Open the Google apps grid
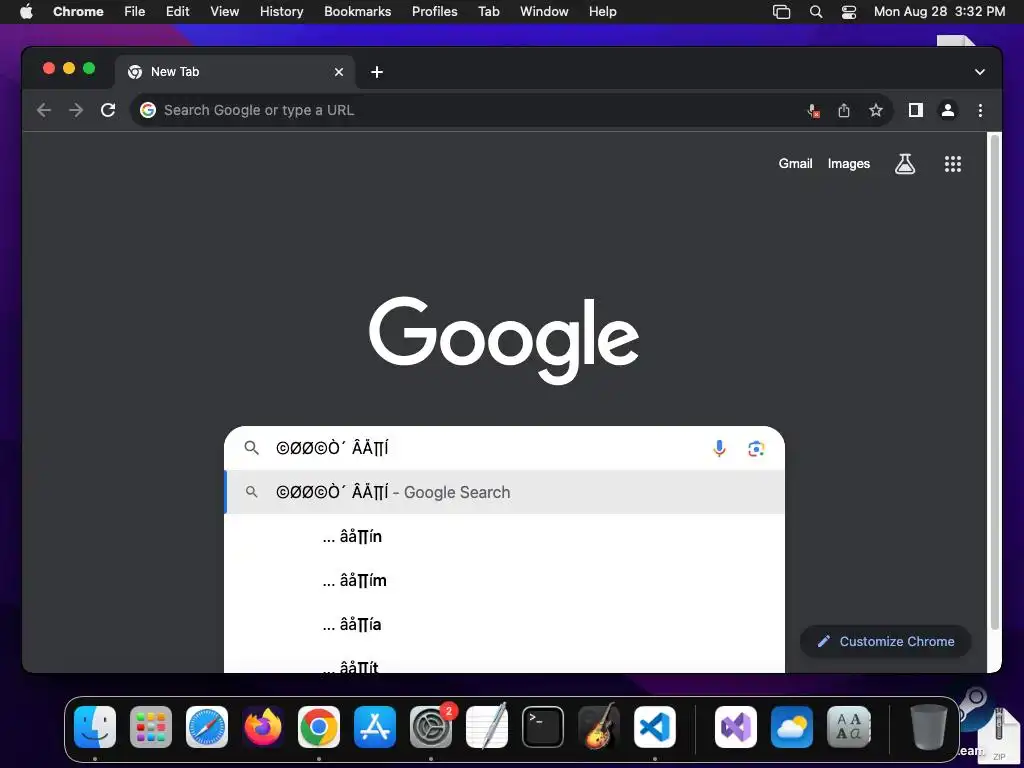The image size is (1024, 768). pos(953,164)
